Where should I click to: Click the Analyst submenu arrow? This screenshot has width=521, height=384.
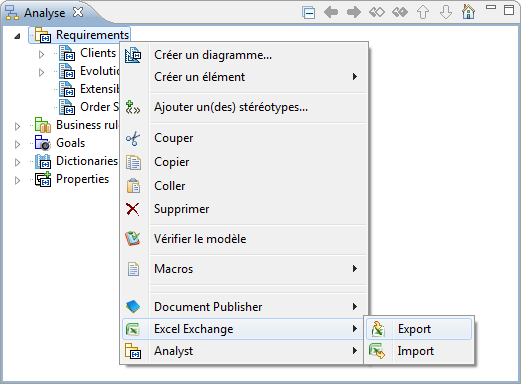355,351
